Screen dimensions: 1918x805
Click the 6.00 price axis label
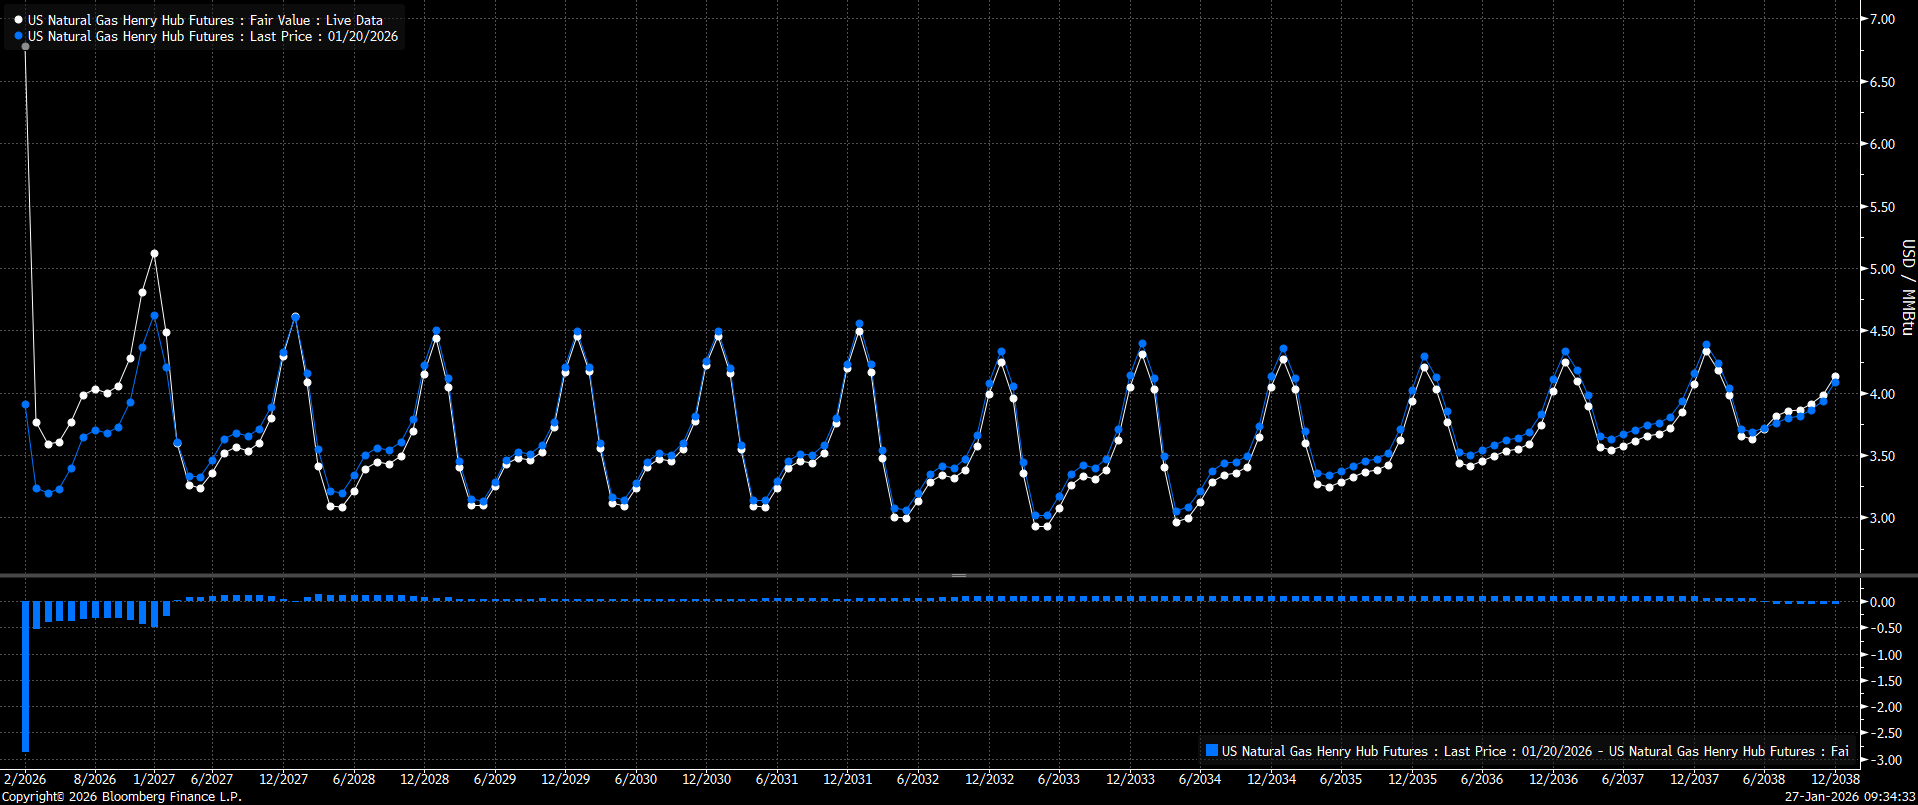[1882, 144]
